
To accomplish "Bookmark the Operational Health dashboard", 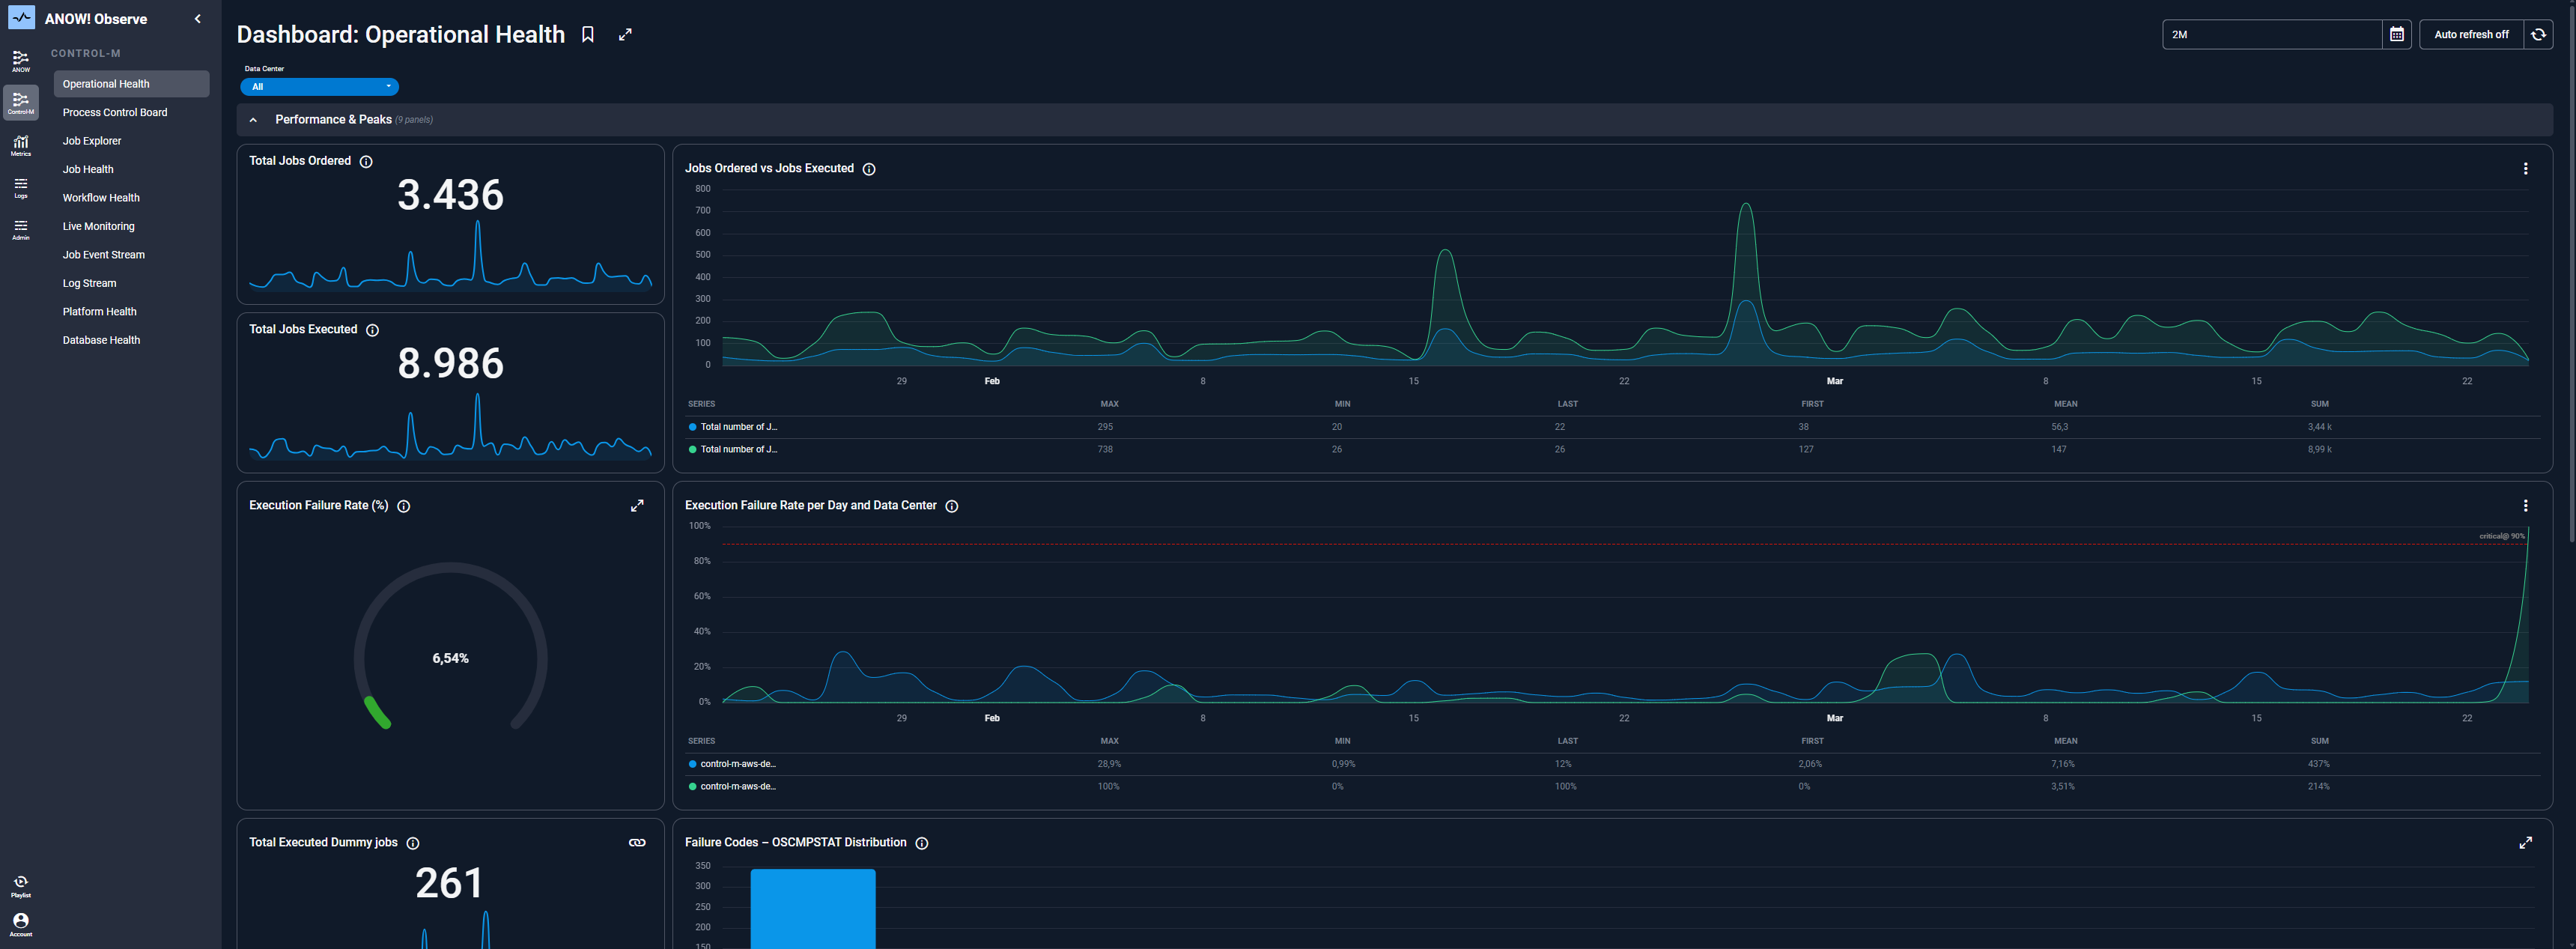I will tap(588, 35).
